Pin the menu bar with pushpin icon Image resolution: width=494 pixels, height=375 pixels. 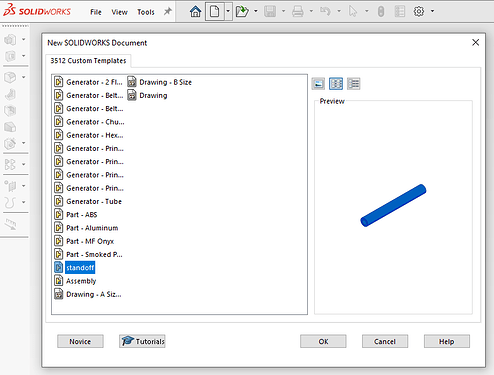168,12
